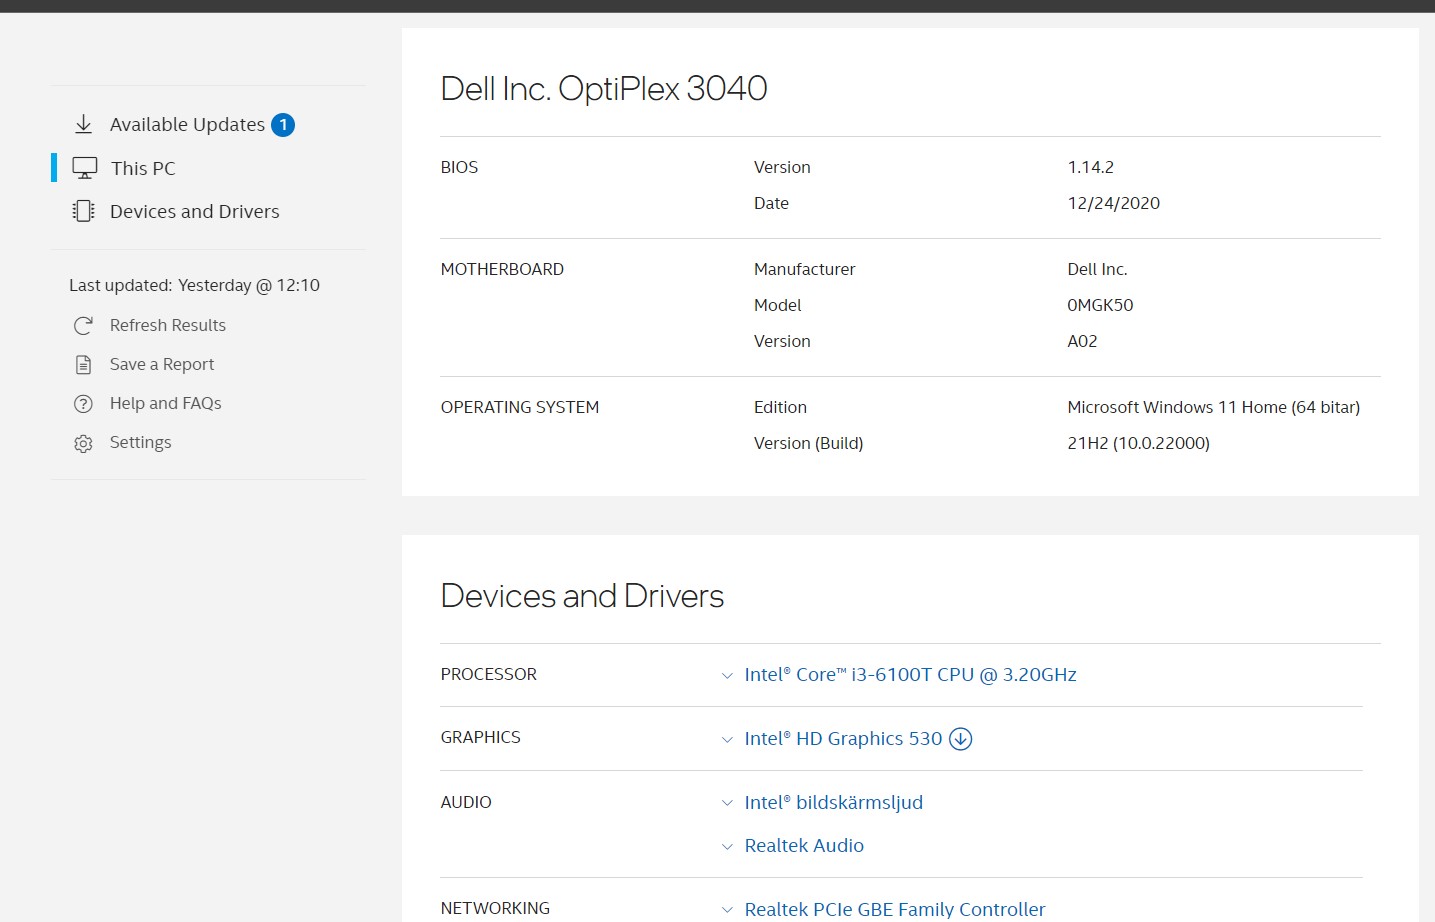Open Intel Core i3-6100T CPU details link
The image size is (1435, 922).
coord(910,675)
